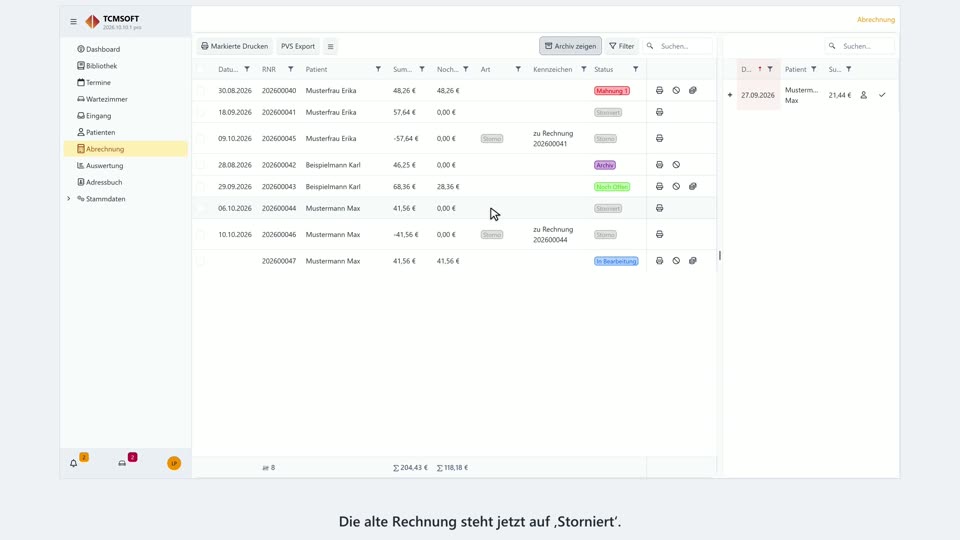This screenshot has width=960, height=540.
Task: Click the plus icon before 27.09.2026
Action: [x=730, y=95]
